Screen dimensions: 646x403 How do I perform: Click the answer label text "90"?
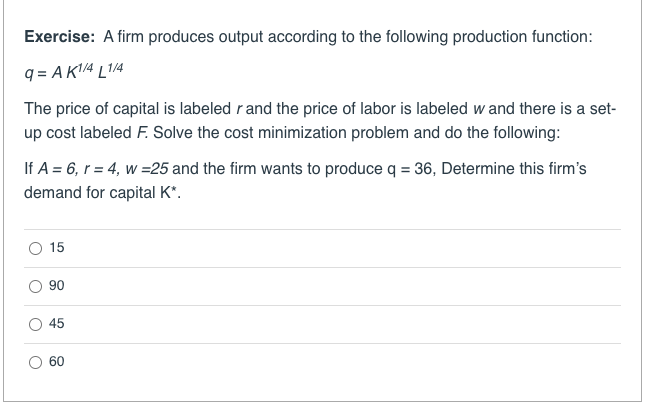point(56,285)
